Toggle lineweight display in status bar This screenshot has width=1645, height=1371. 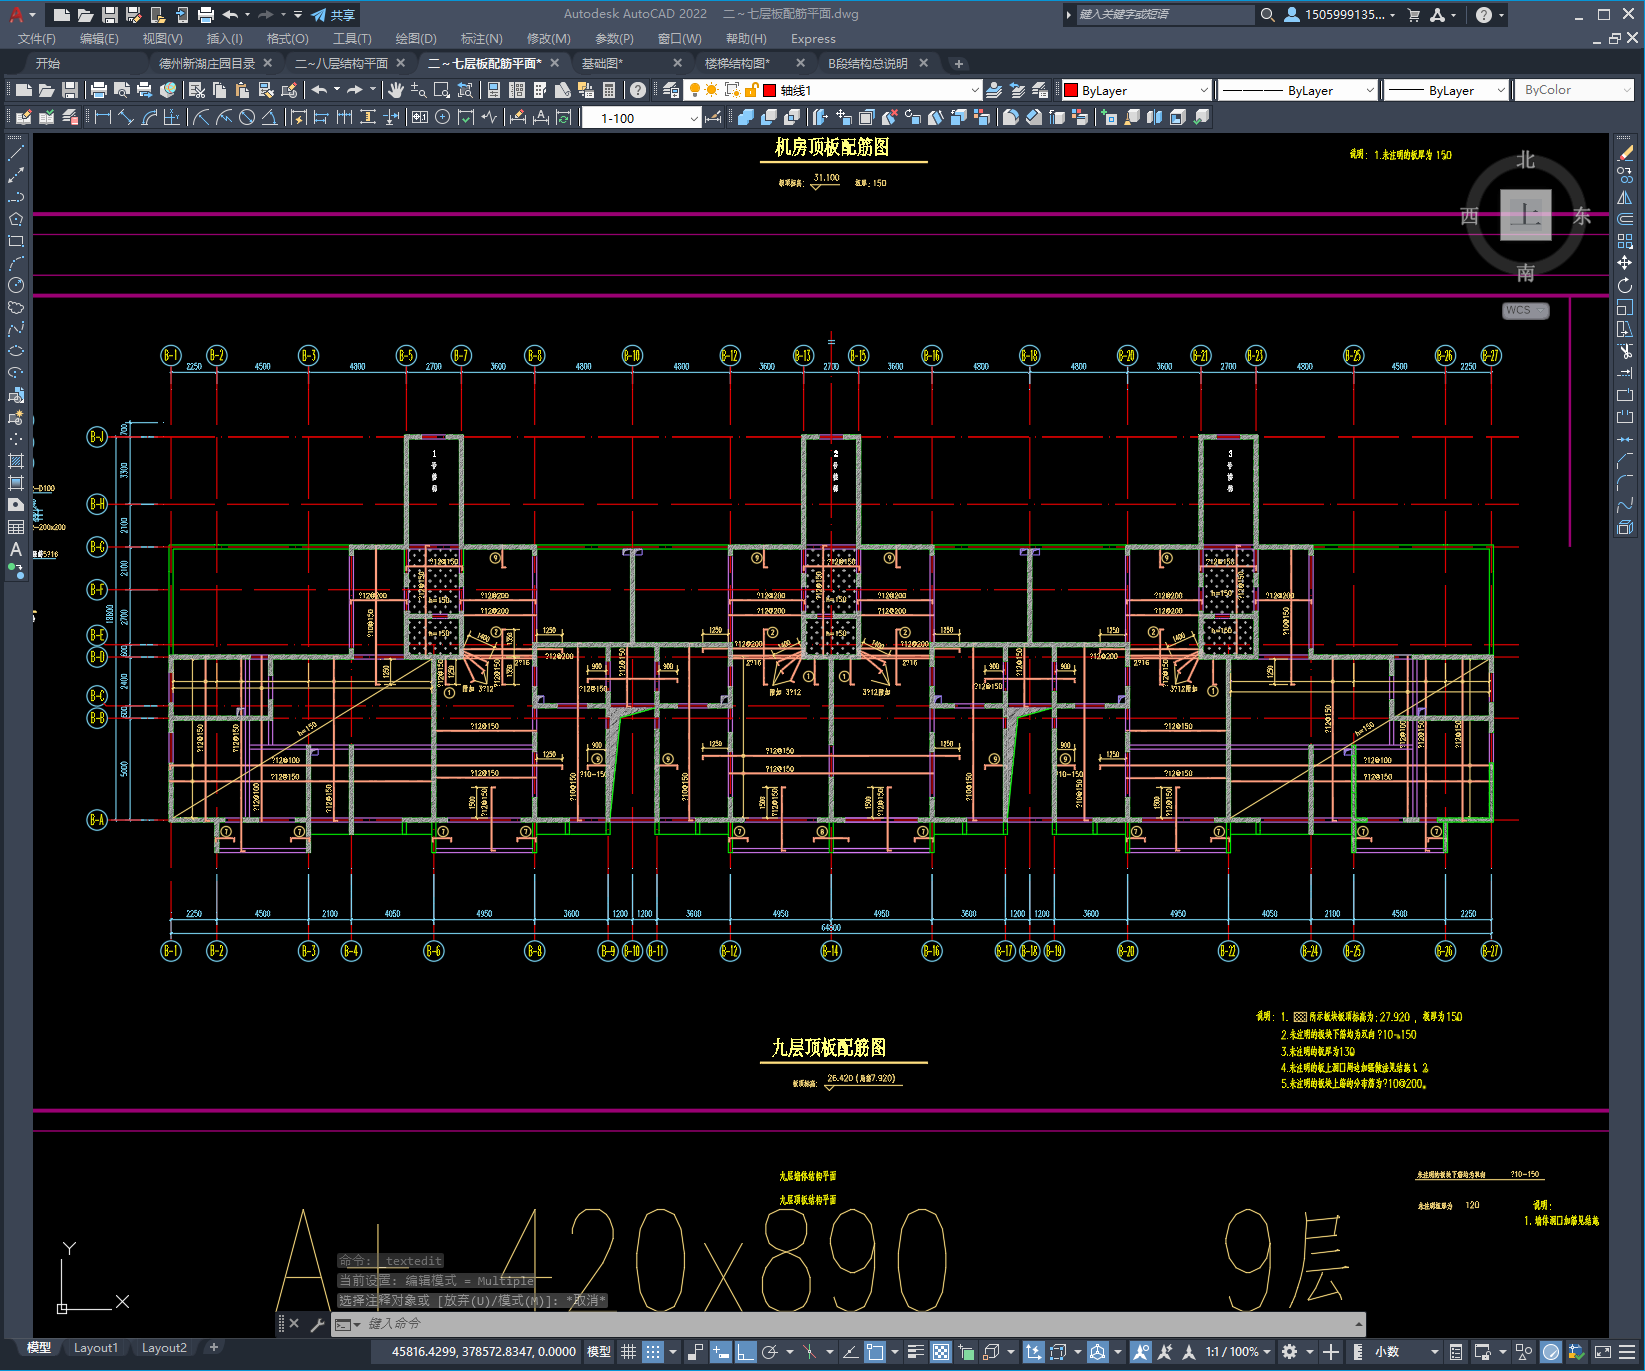tap(915, 1352)
